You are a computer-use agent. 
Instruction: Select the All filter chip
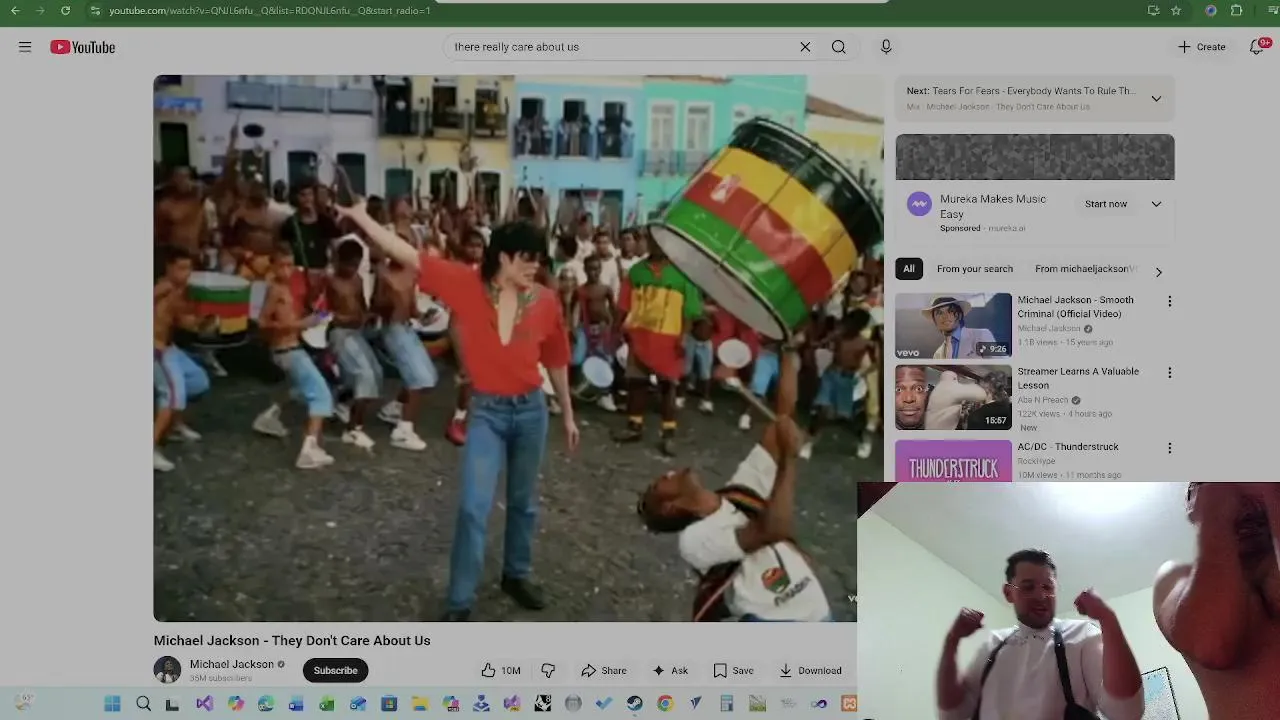[x=909, y=269]
